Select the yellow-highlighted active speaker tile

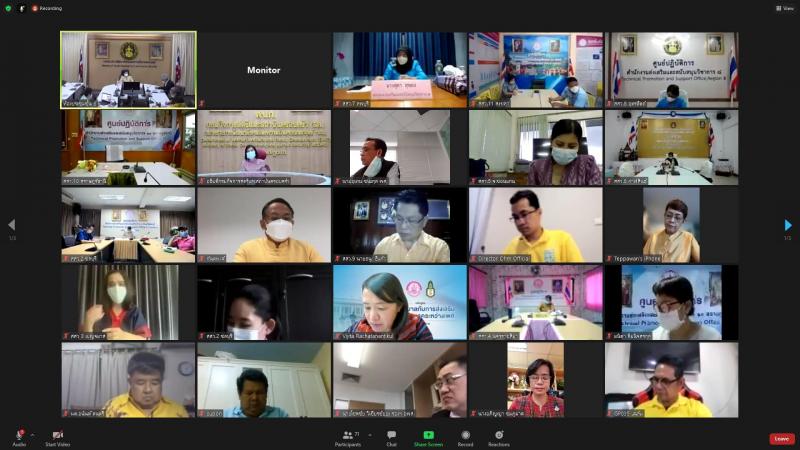(128, 70)
